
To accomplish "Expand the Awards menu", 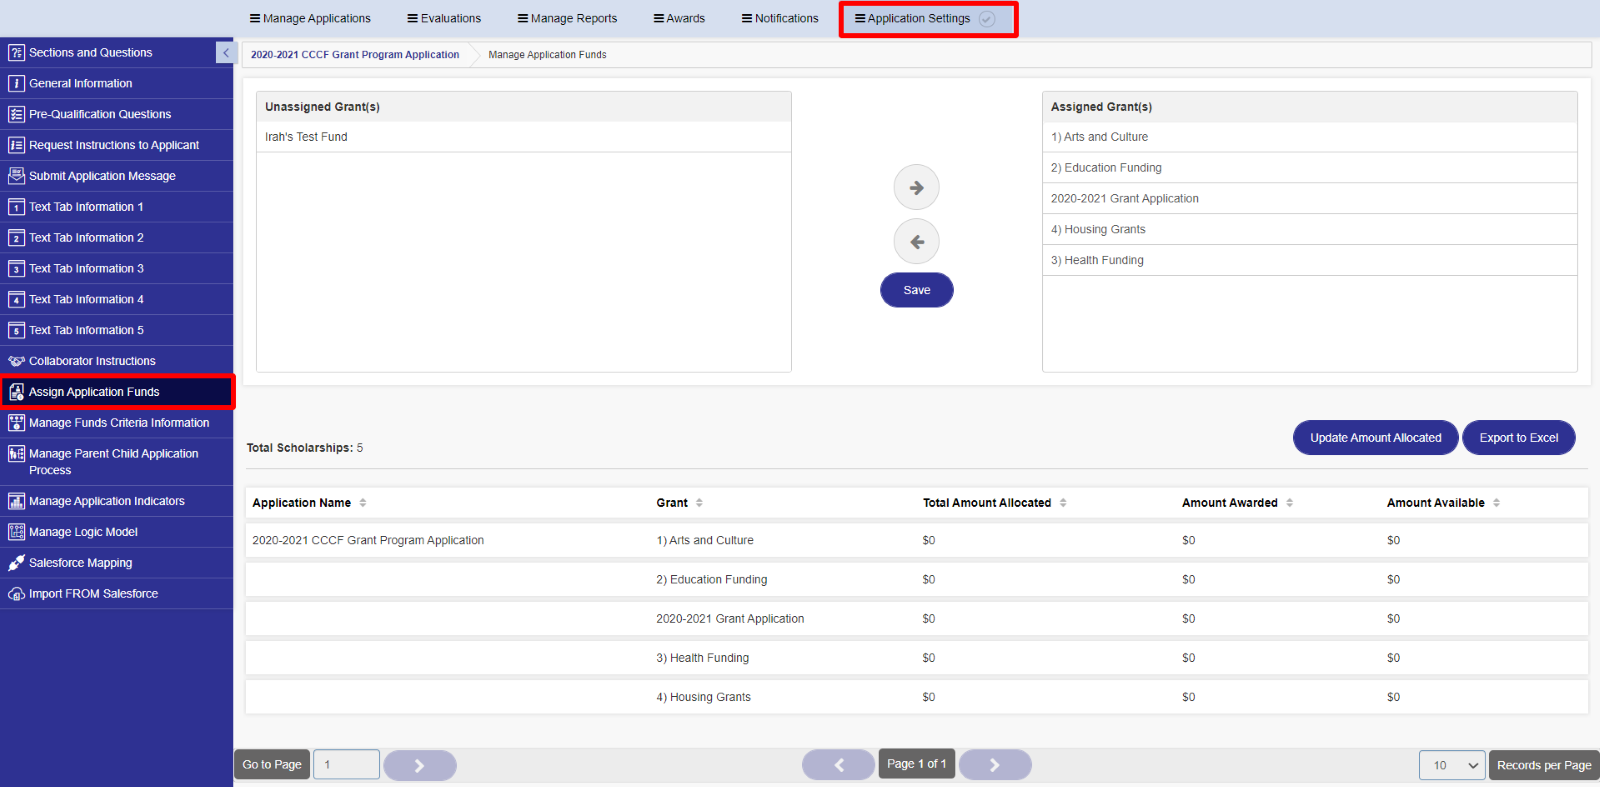I will click(679, 18).
